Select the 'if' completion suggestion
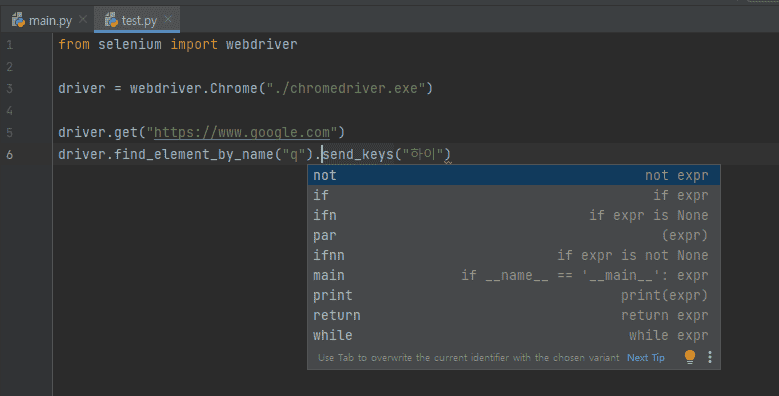The height and width of the screenshot is (396, 779). click(x=514, y=195)
